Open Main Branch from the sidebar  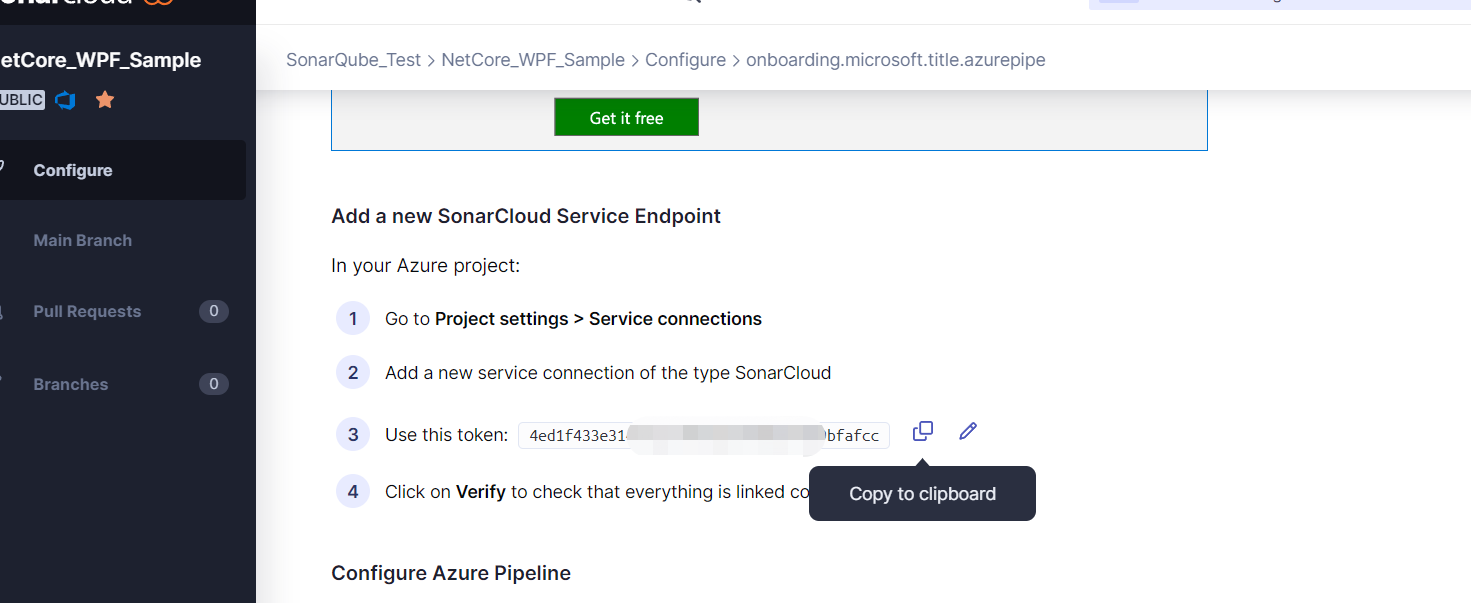point(82,240)
